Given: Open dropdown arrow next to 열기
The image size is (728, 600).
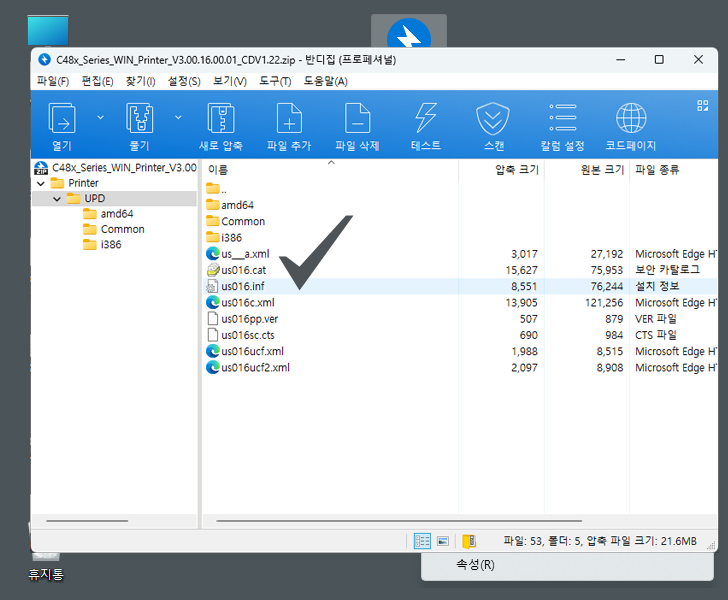Looking at the screenshot, I should (x=100, y=117).
